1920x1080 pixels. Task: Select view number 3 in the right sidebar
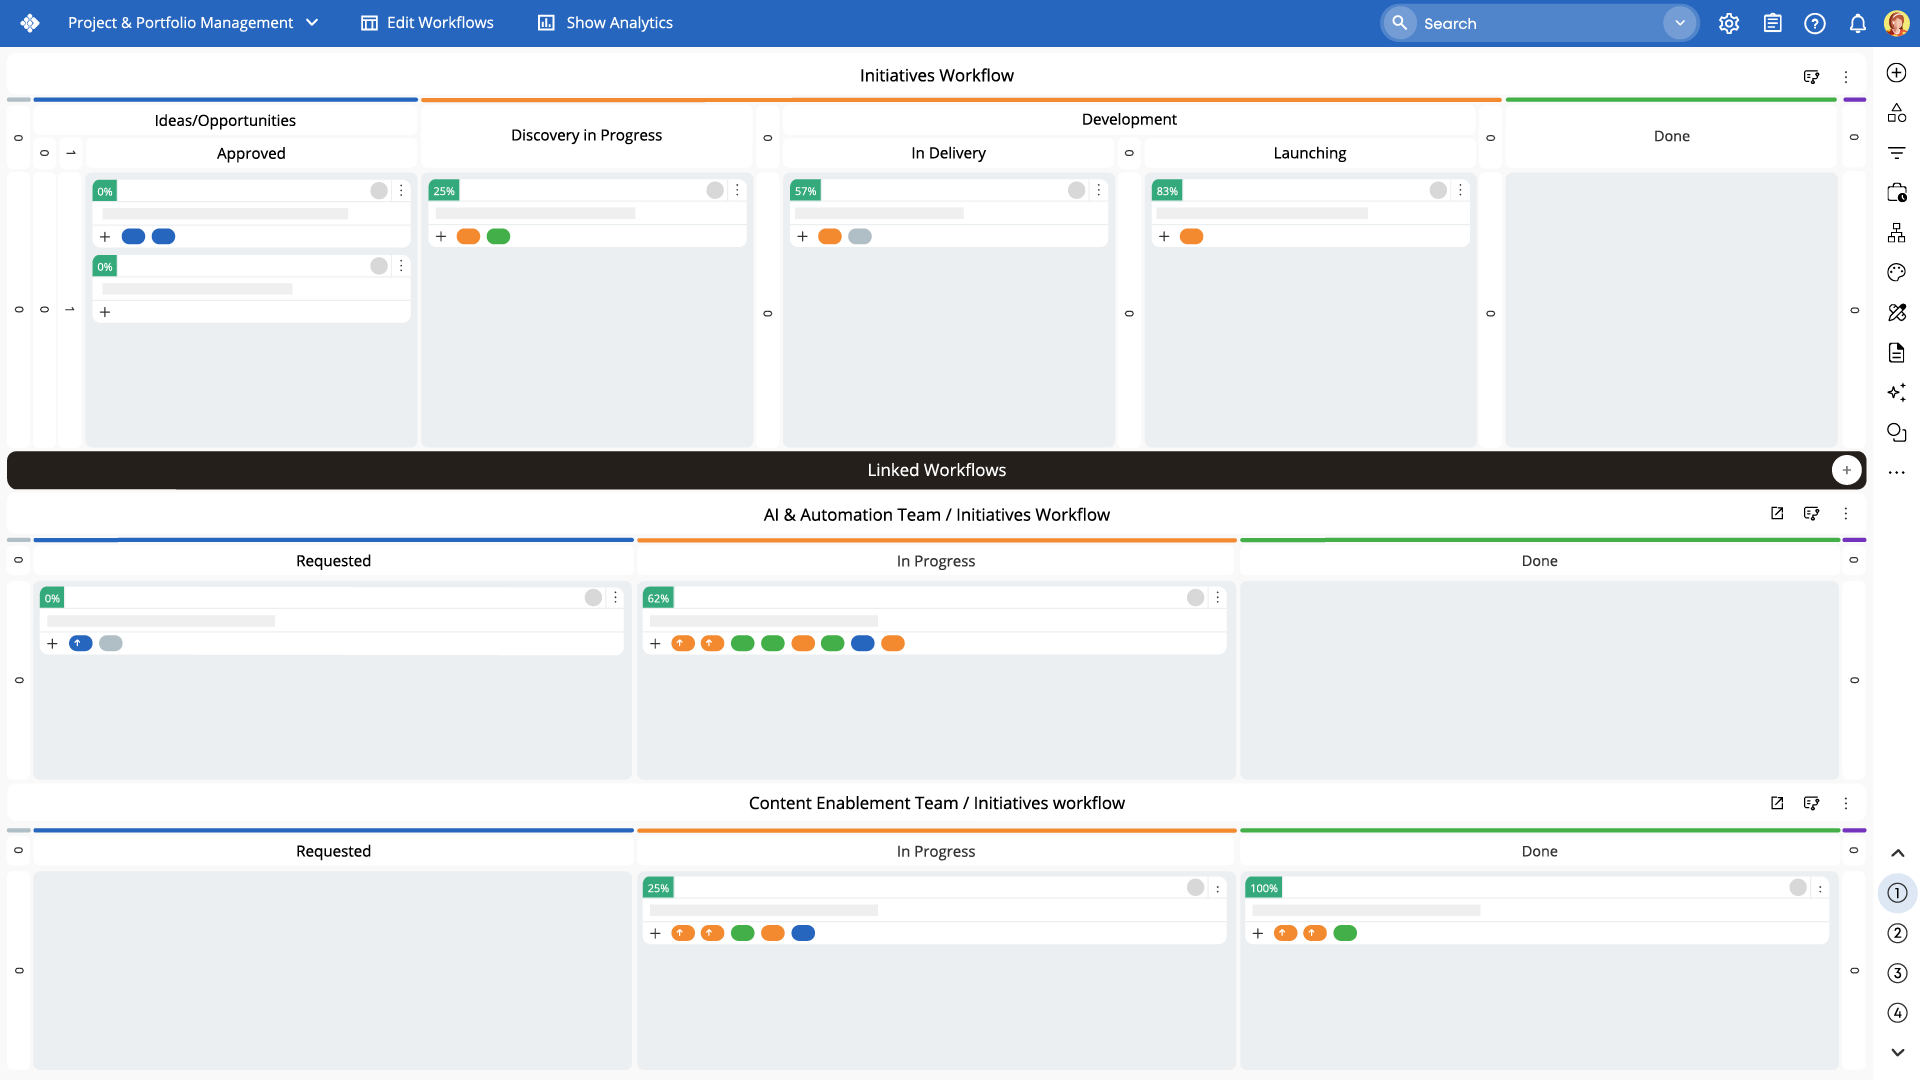click(1897, 973)
